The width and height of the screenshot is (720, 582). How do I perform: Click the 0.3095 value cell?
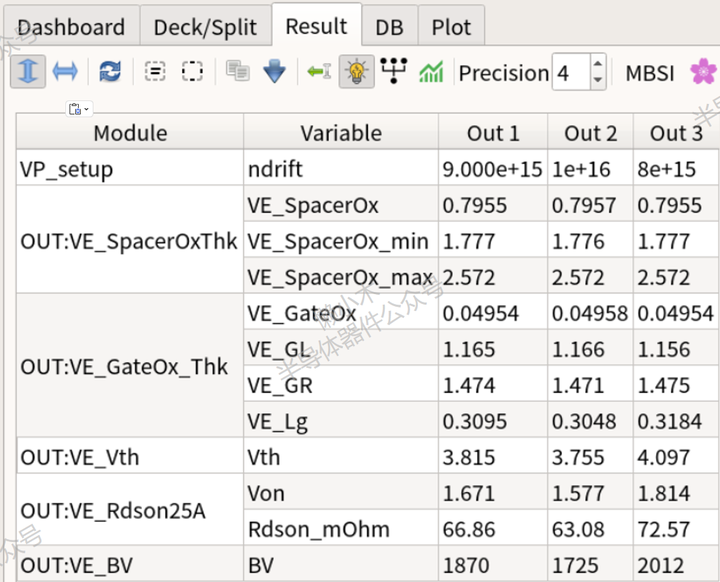(493, 420)
